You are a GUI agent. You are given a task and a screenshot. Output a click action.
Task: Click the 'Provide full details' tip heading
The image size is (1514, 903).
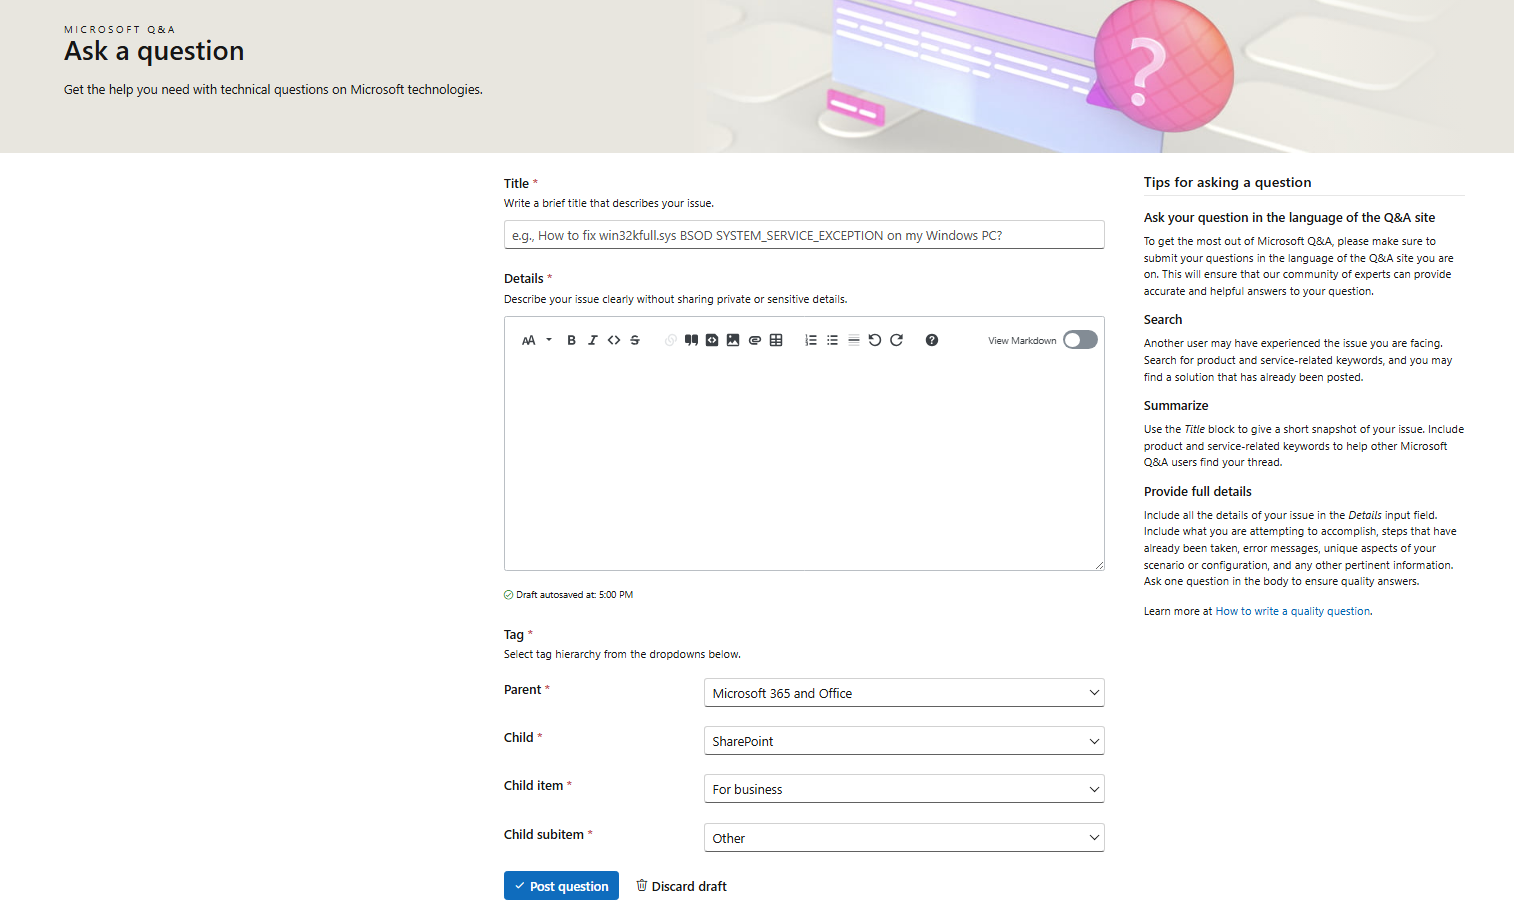(1198, 491)
